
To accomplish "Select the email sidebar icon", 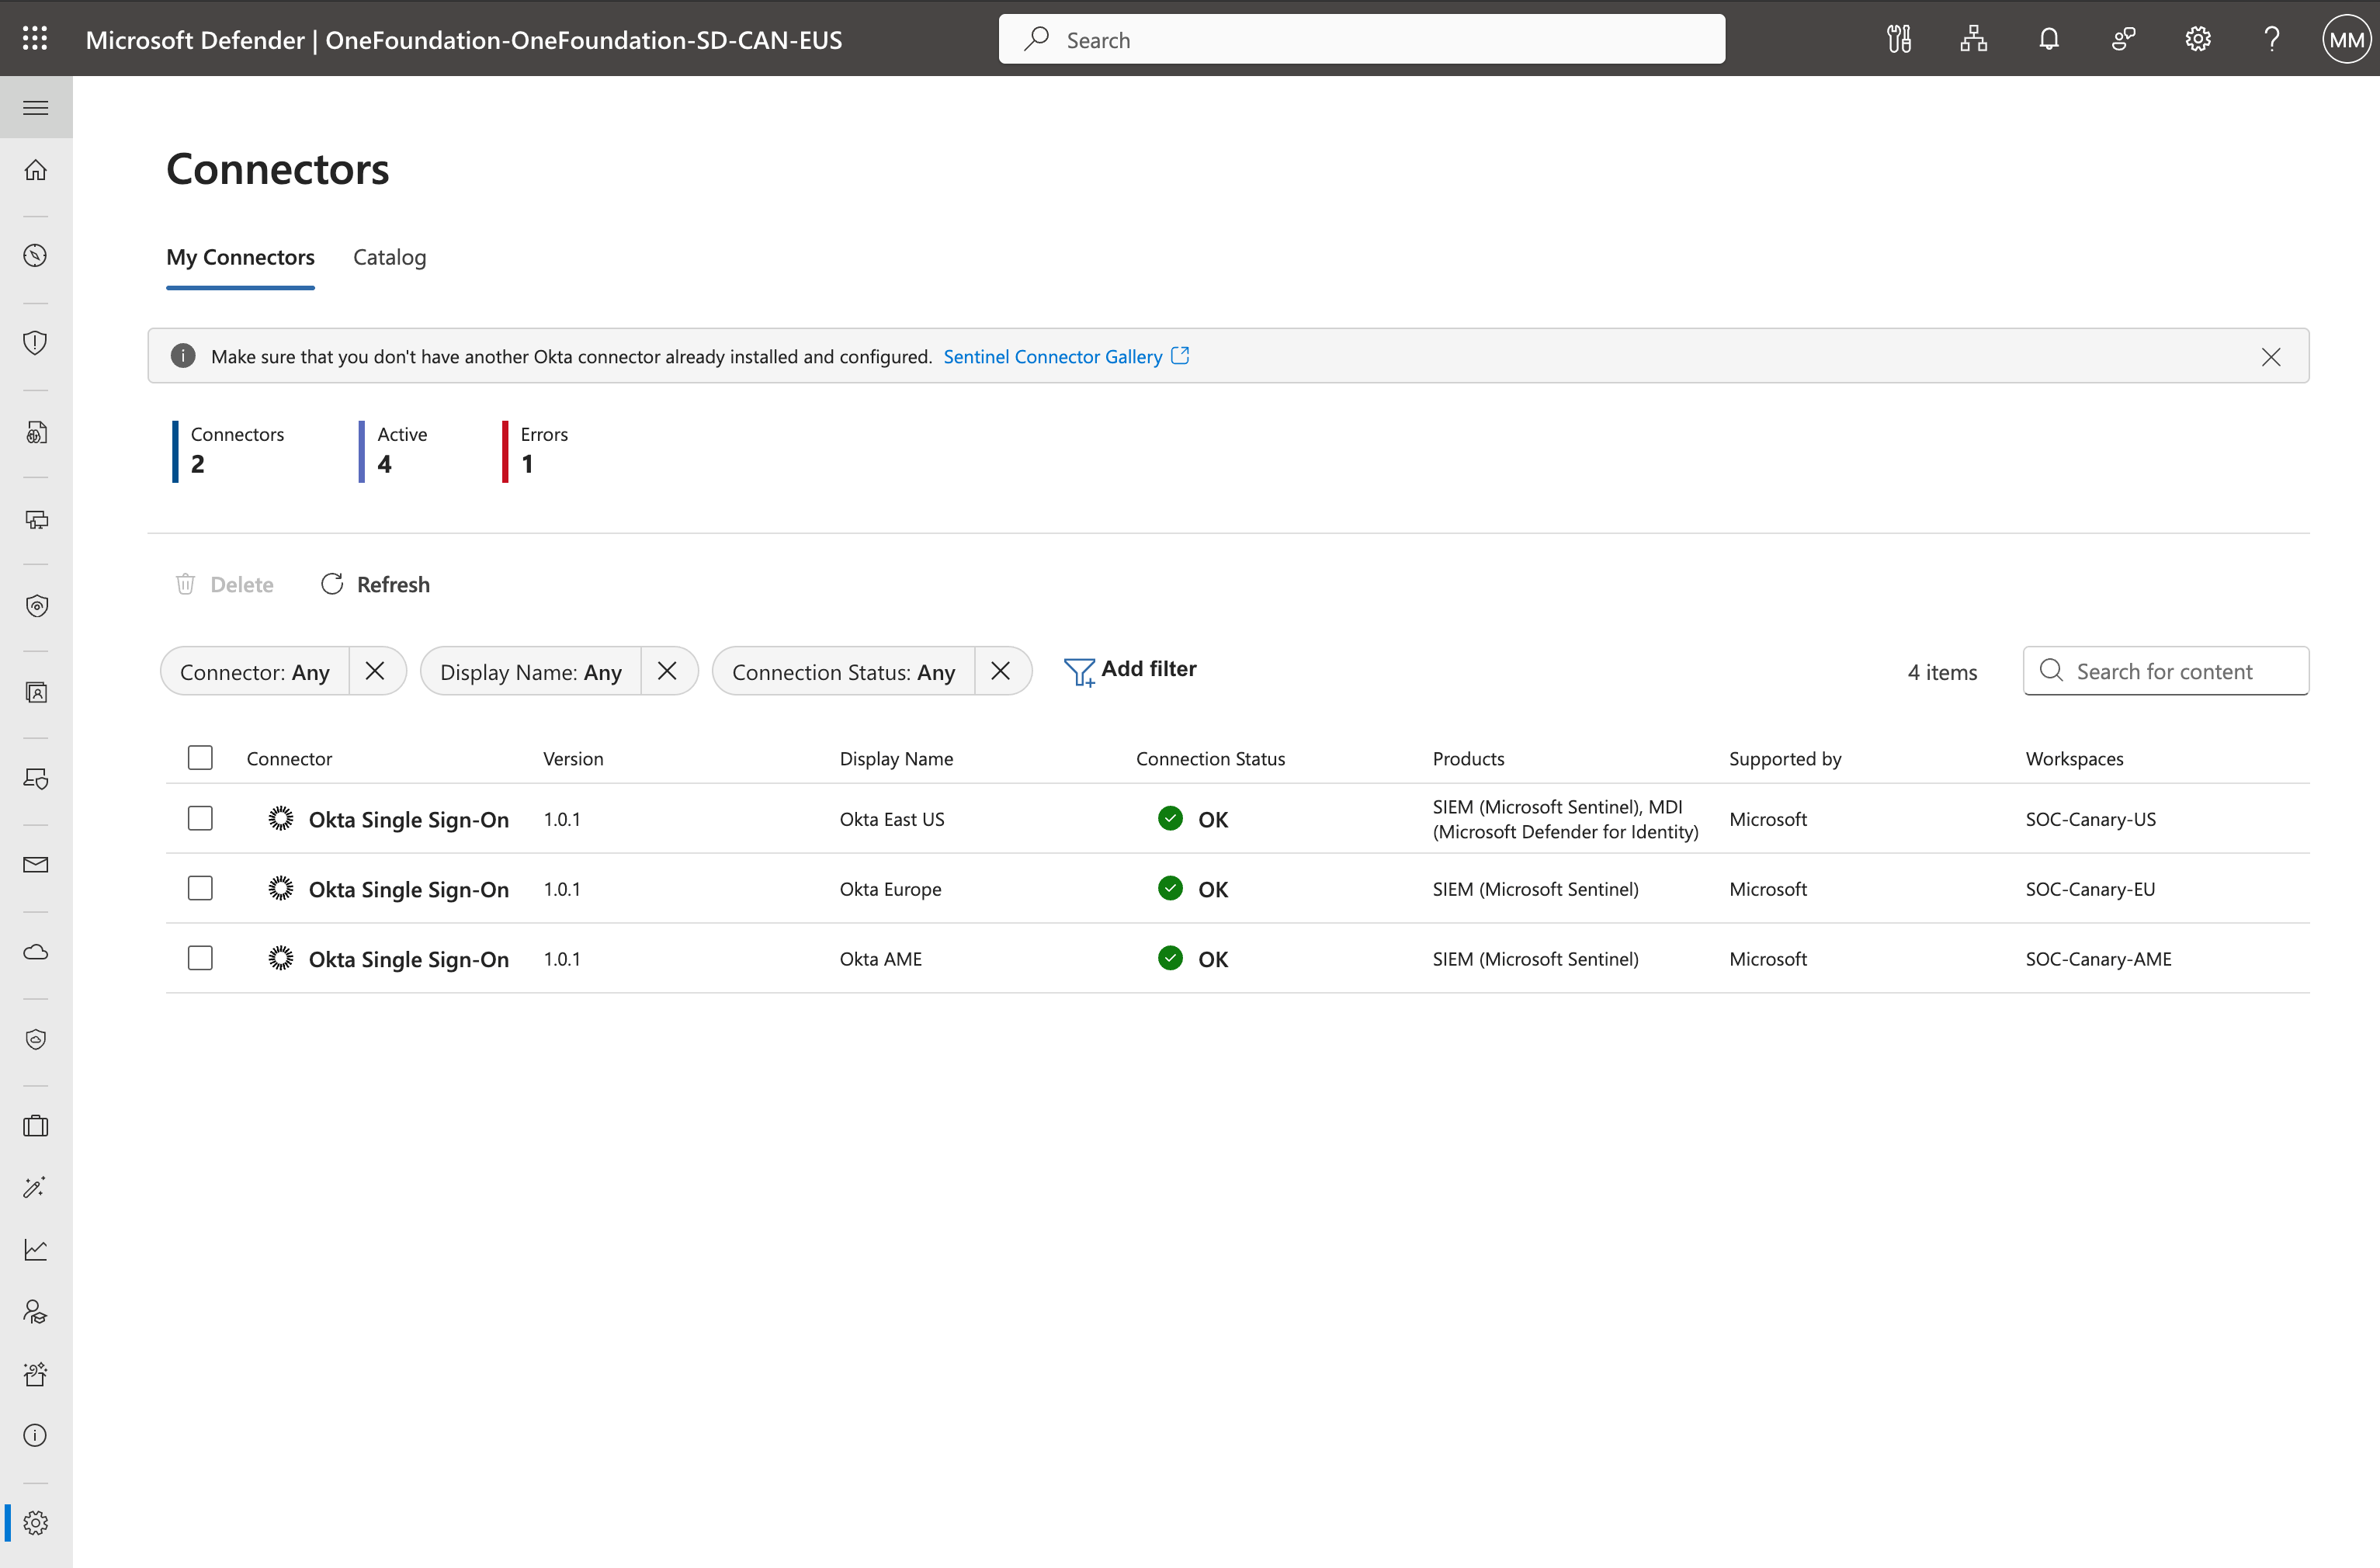I will click(36, 864).
